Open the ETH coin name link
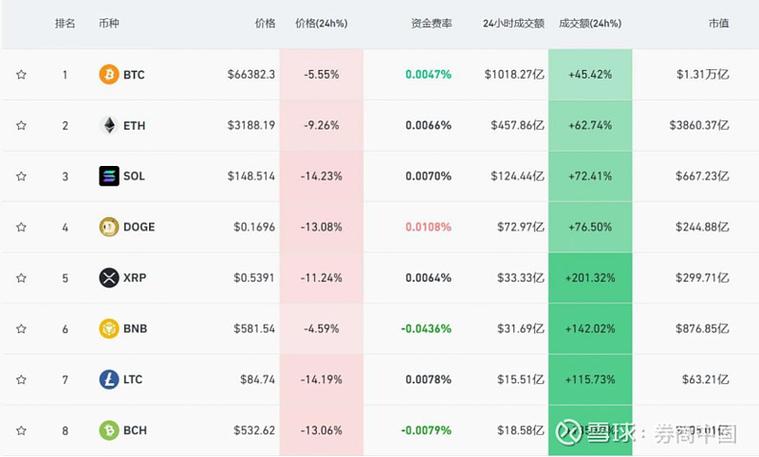This screenshot has height=457, width=759. [x=134, y=126]
